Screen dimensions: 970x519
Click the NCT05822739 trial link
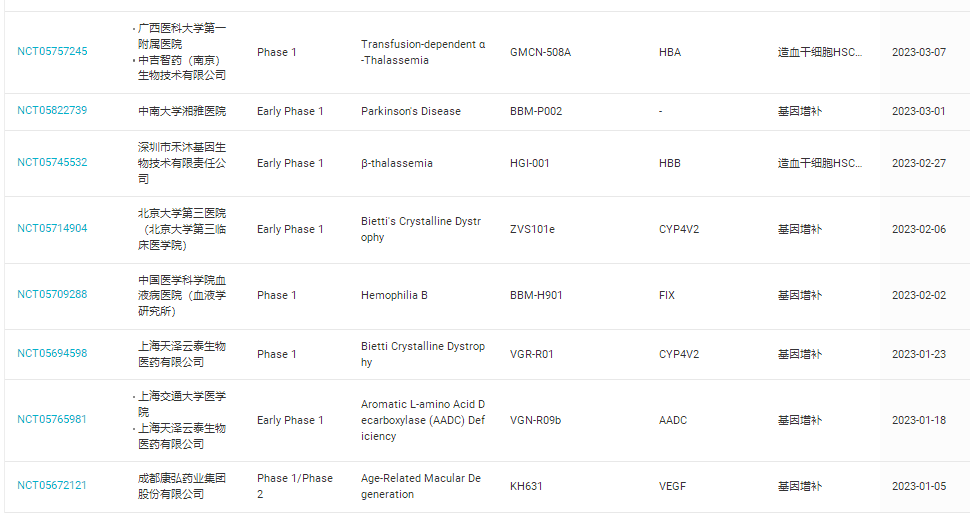[52, 111]
